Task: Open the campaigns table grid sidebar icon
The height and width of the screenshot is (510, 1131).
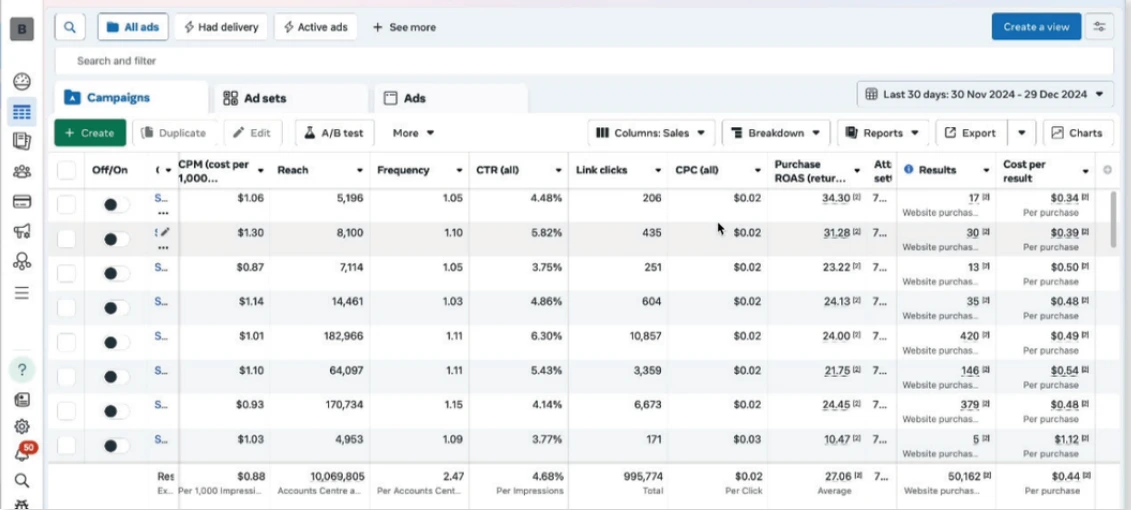Action: pyautogui.click(x=22, y=112)
